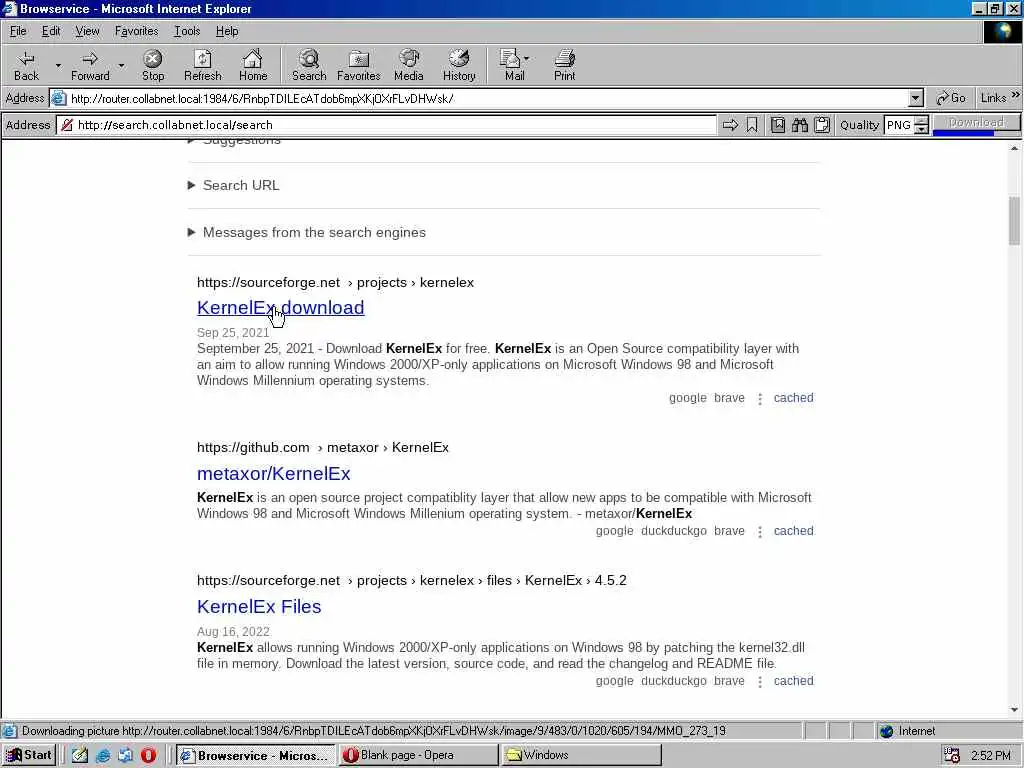This screenshot has height=768, width=1024.
Task: Click the insecure page icon in Browservice address bar
Action: pos(67,125)
